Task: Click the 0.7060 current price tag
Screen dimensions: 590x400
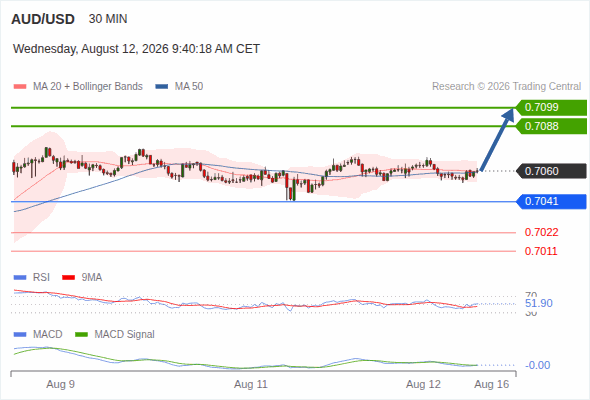Action: pyautogui.click(x=551, y=171)
